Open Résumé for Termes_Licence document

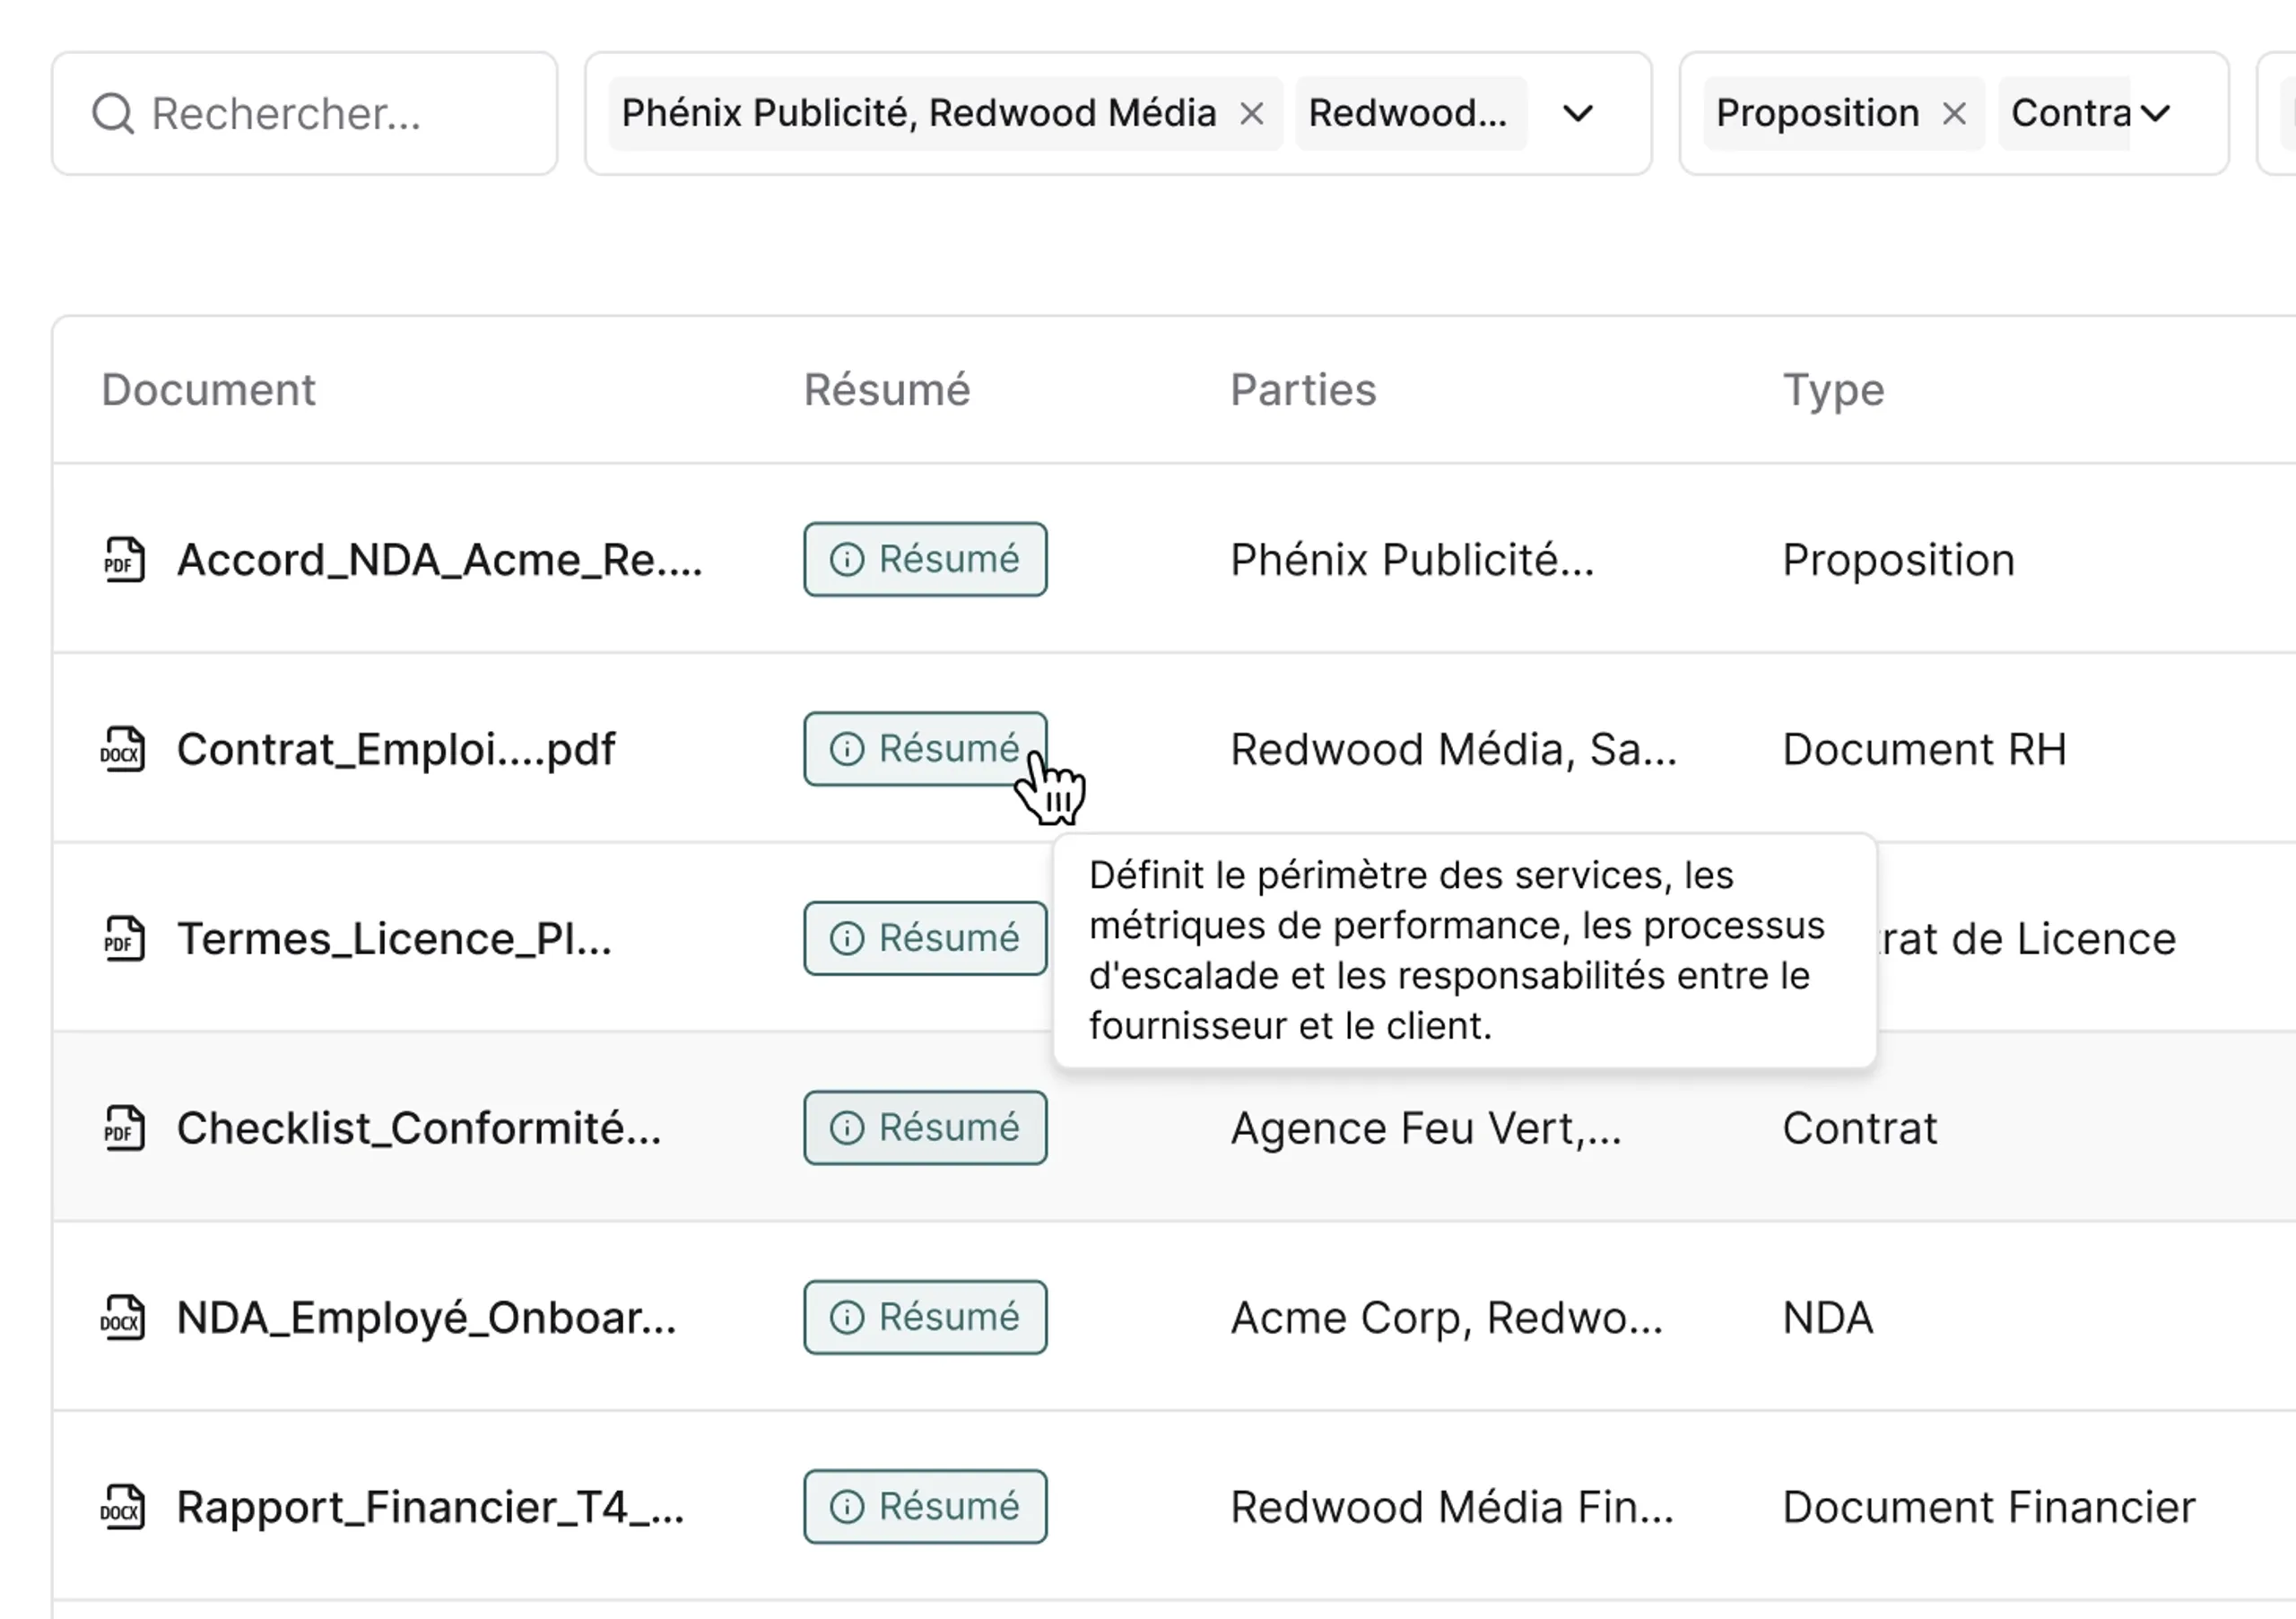pos(925,939)
